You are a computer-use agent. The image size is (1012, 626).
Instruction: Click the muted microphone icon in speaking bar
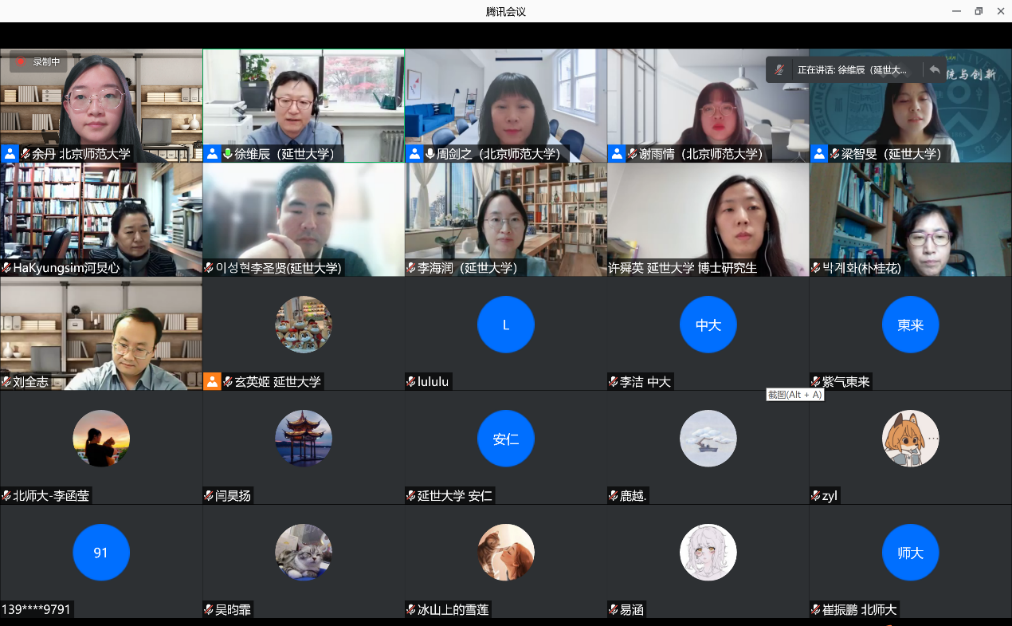780,70
